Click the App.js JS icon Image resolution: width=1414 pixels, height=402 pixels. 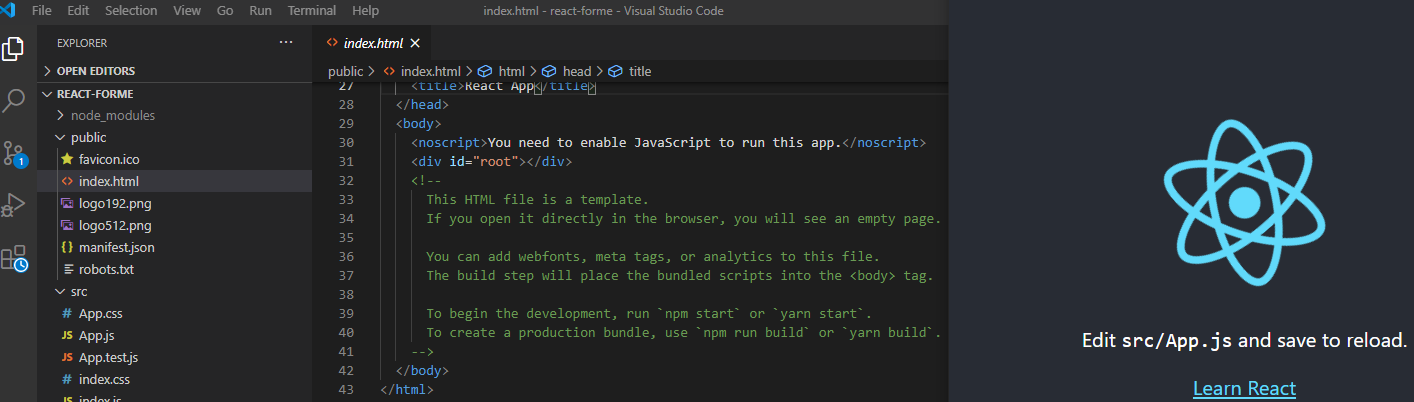point(67,335)
